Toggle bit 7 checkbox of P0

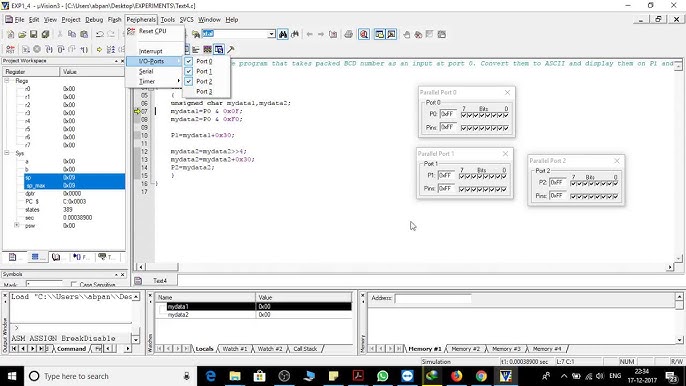point(464,115)
